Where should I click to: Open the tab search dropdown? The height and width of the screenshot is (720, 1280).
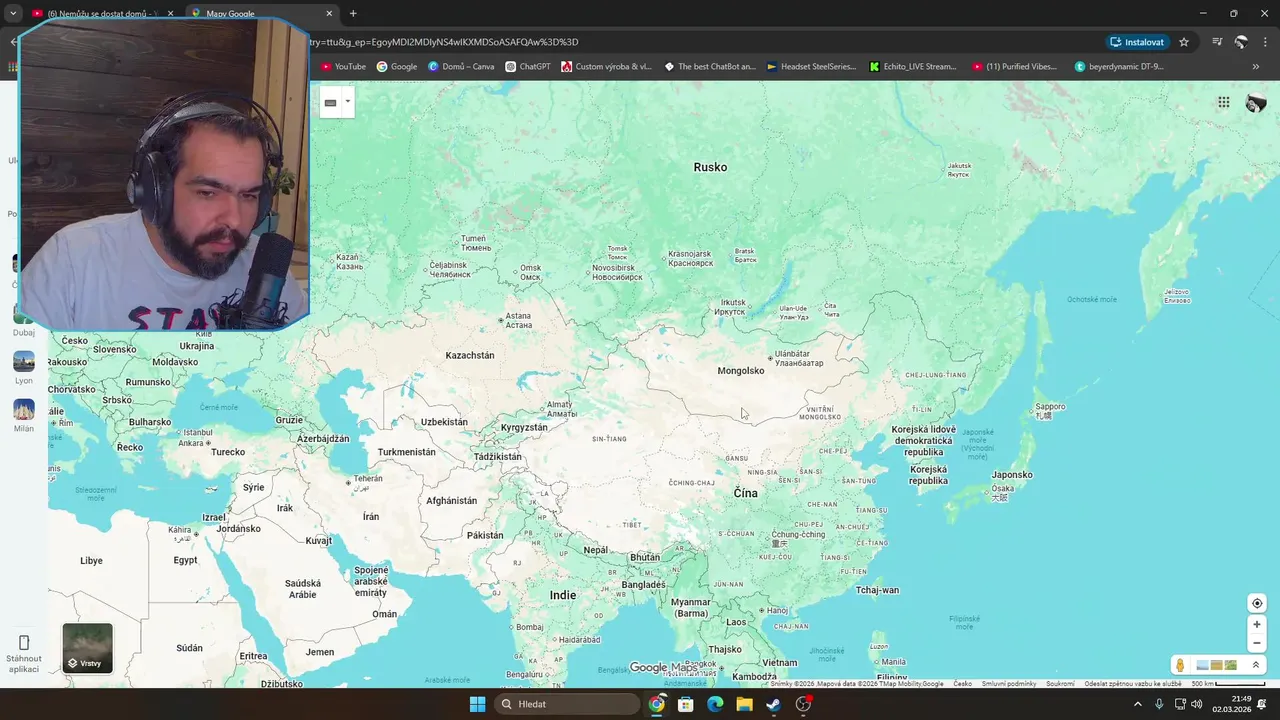pyautogui.click(x=13, y=14)
